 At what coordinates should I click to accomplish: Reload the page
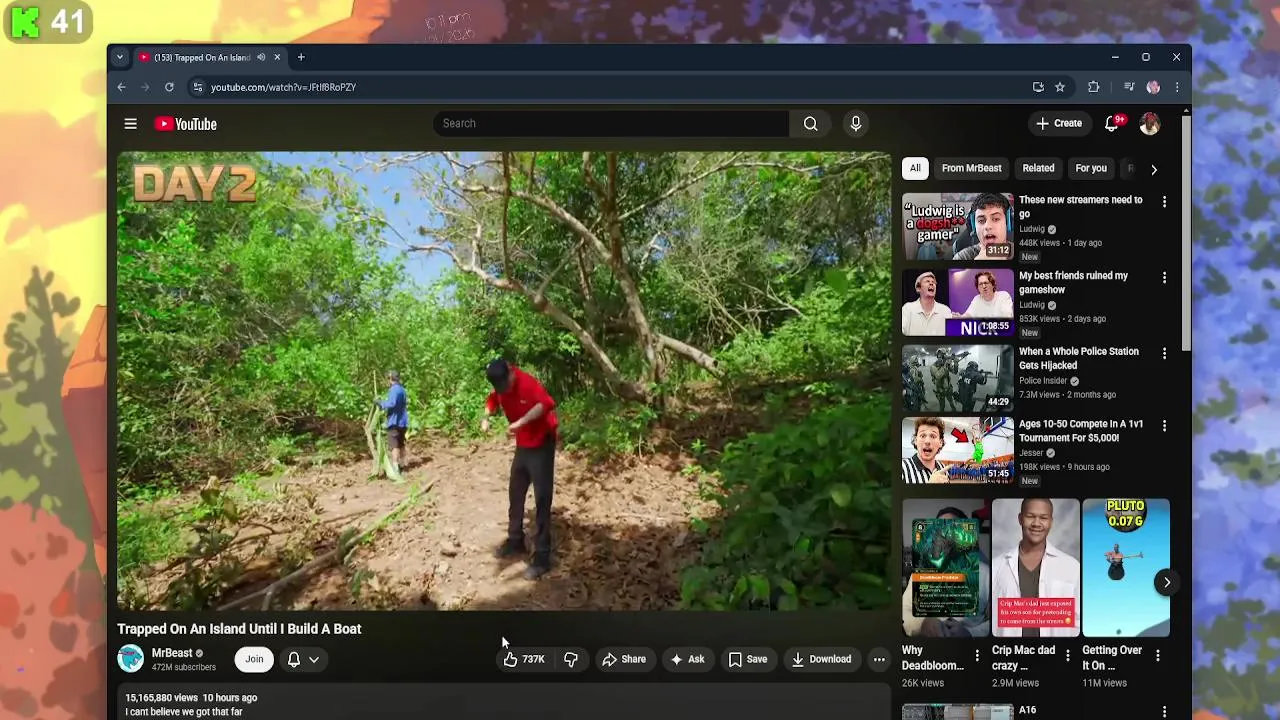(169, 87)
